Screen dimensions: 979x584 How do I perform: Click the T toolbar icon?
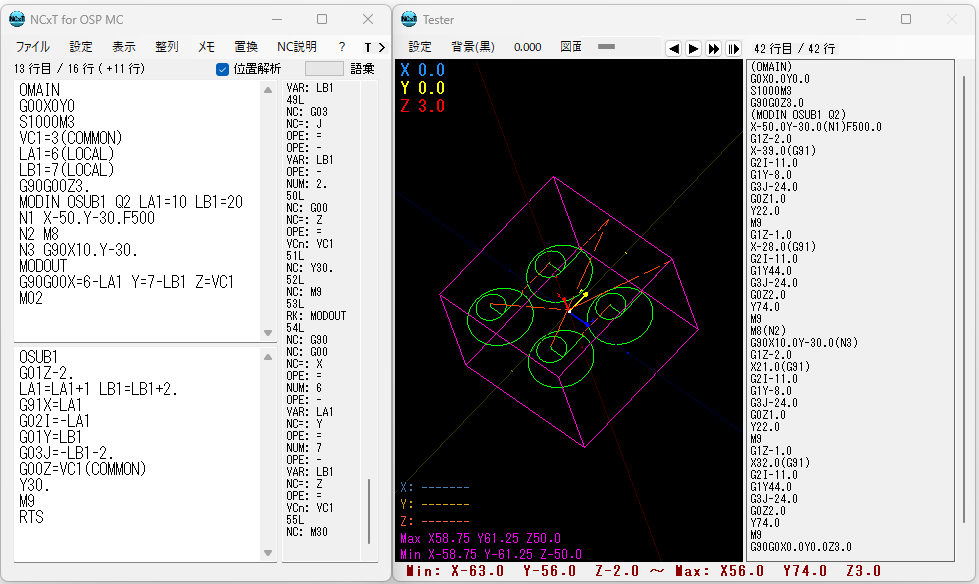coord(368,47)
